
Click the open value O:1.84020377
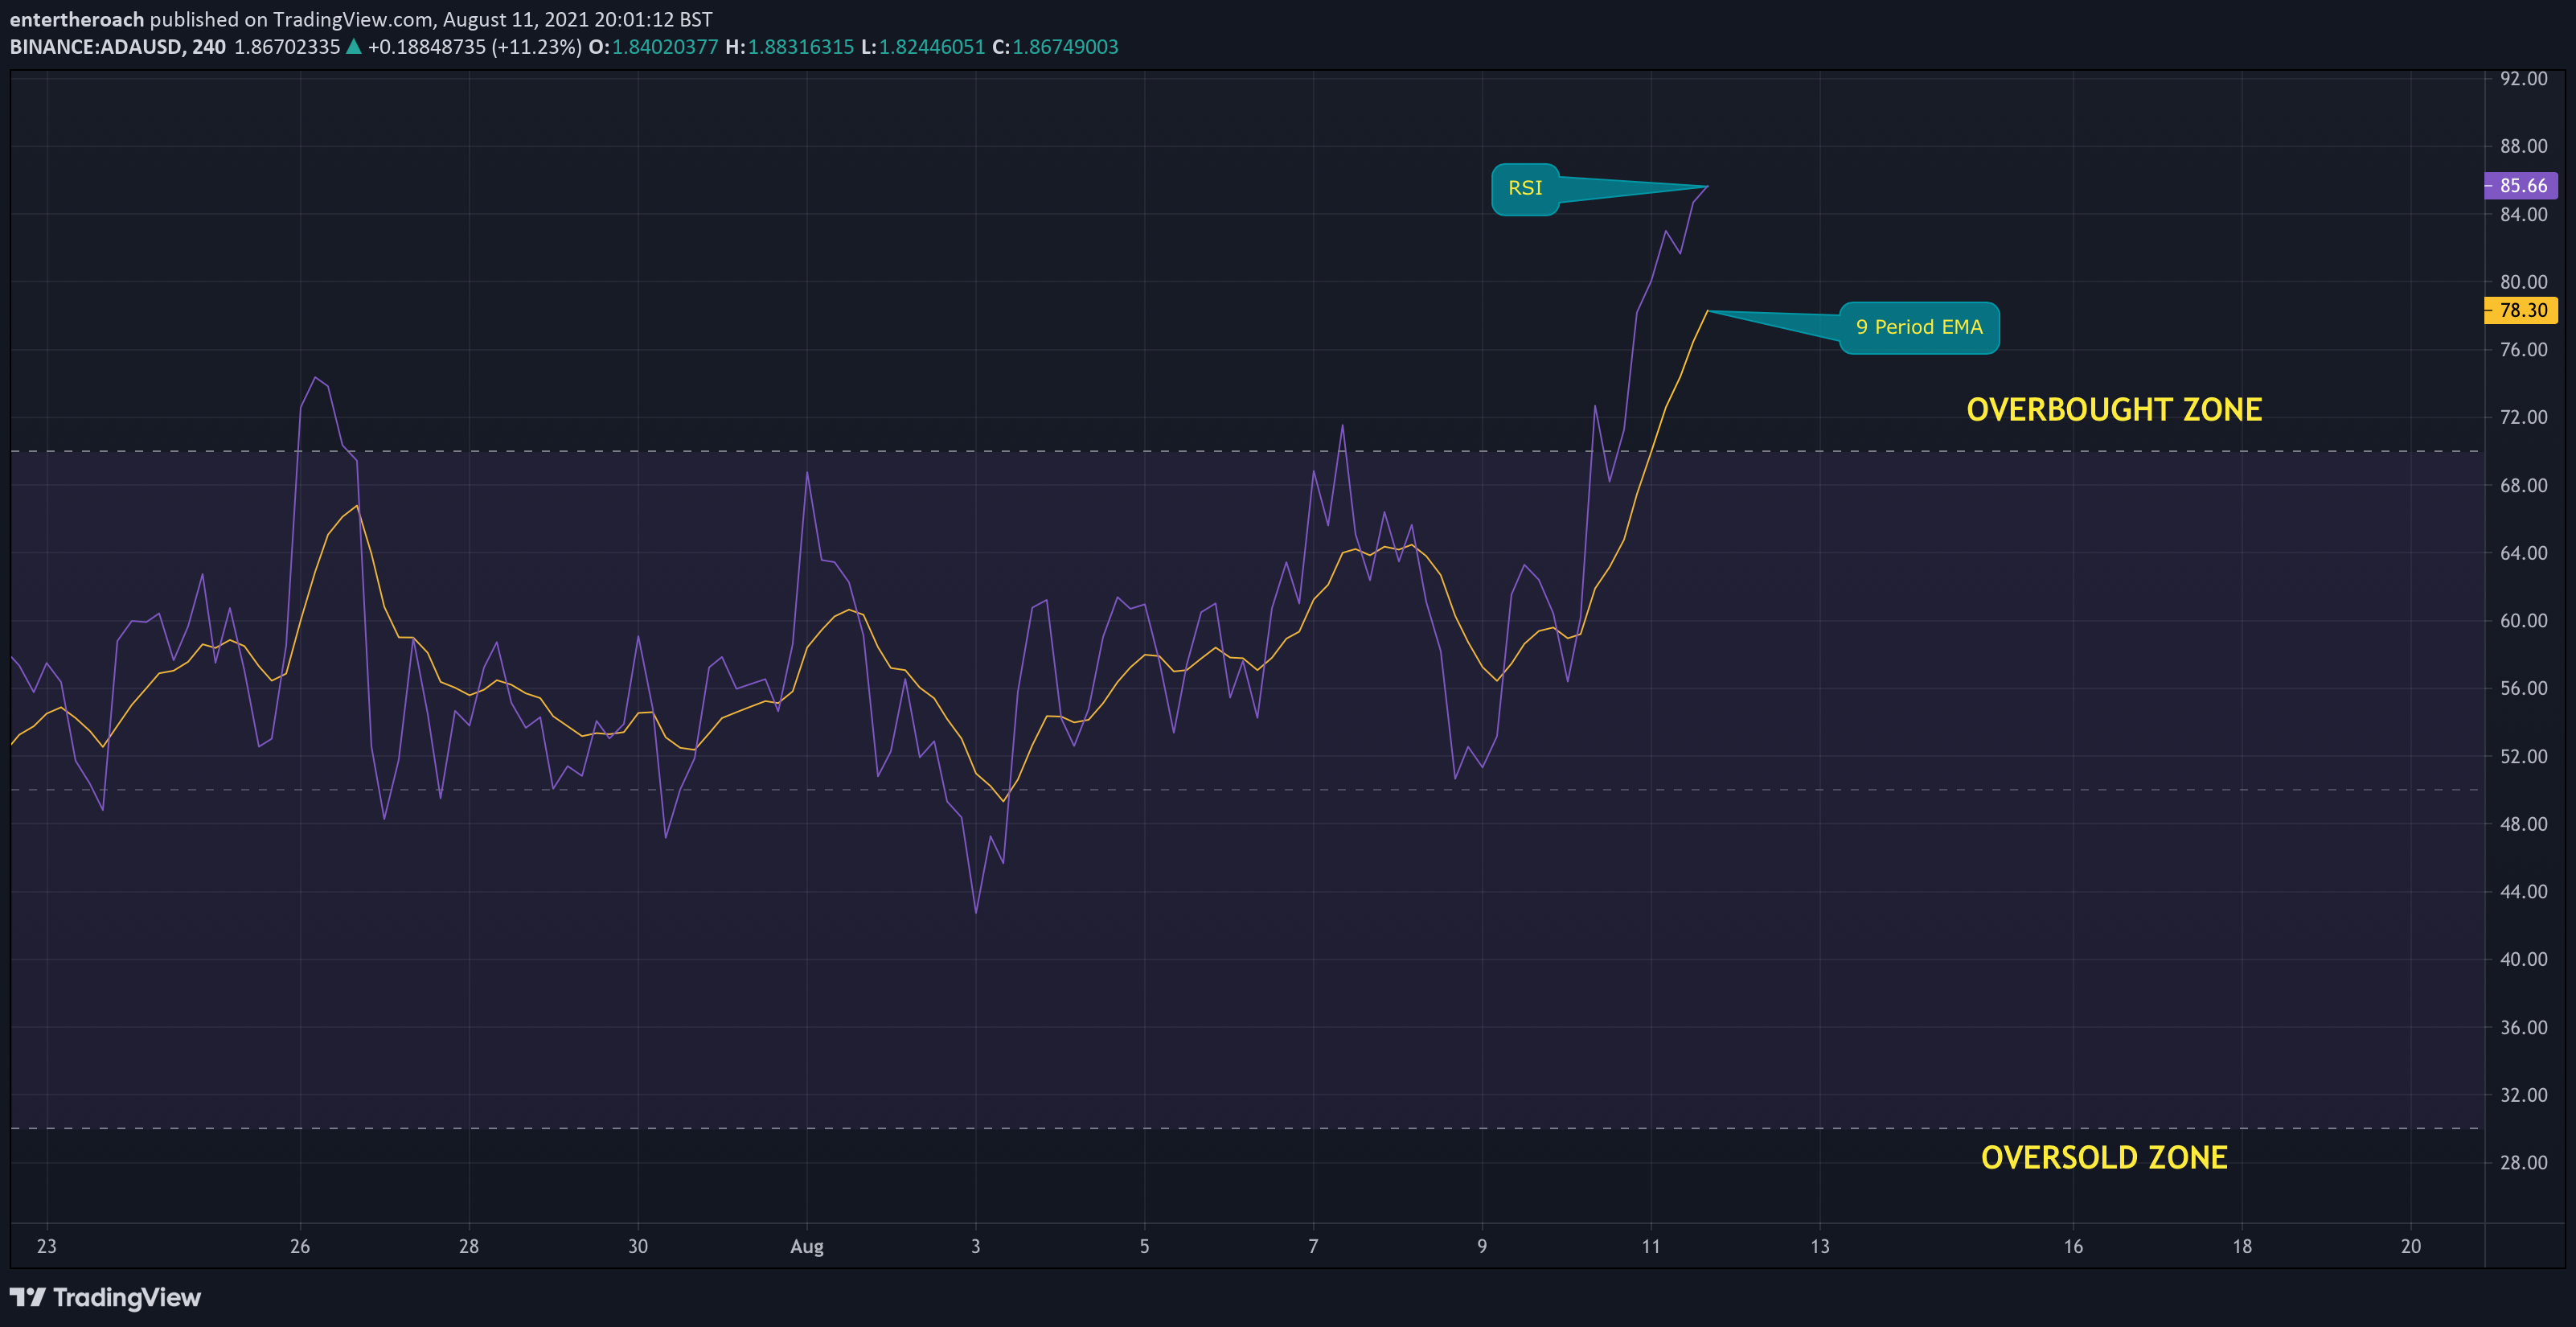[653, 47]
